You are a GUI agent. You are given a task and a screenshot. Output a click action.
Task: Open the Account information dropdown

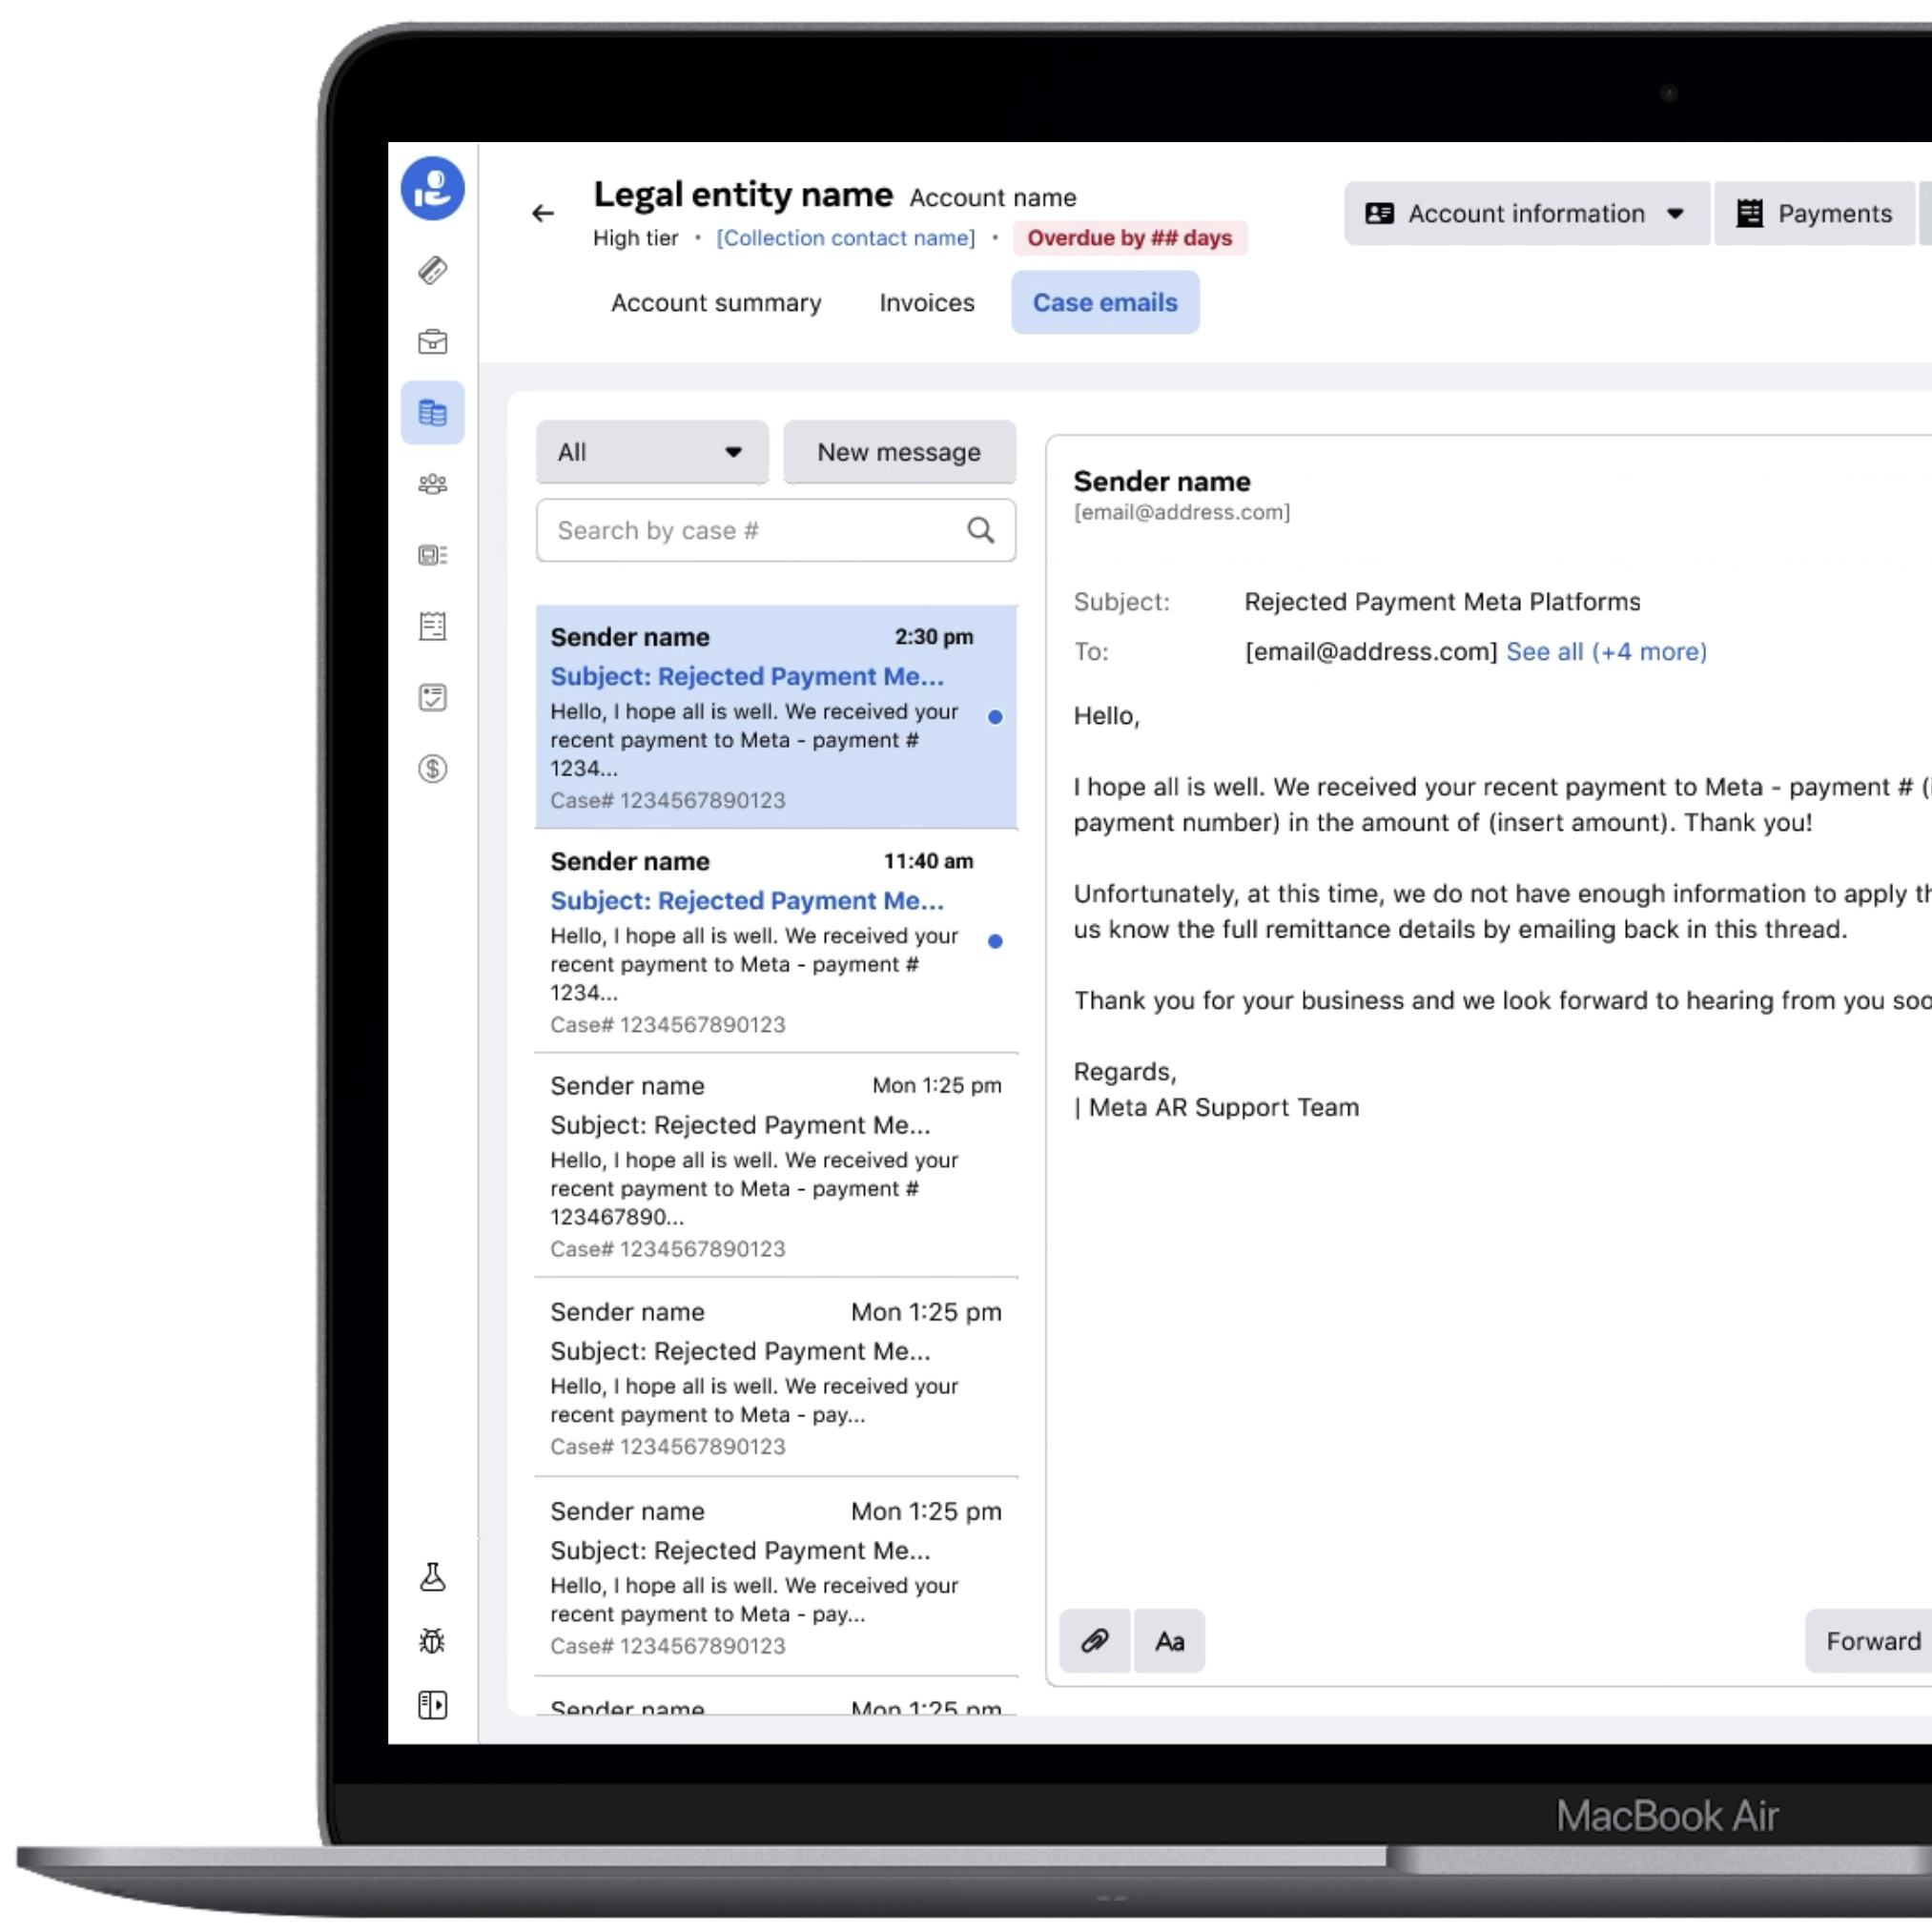1525,213
